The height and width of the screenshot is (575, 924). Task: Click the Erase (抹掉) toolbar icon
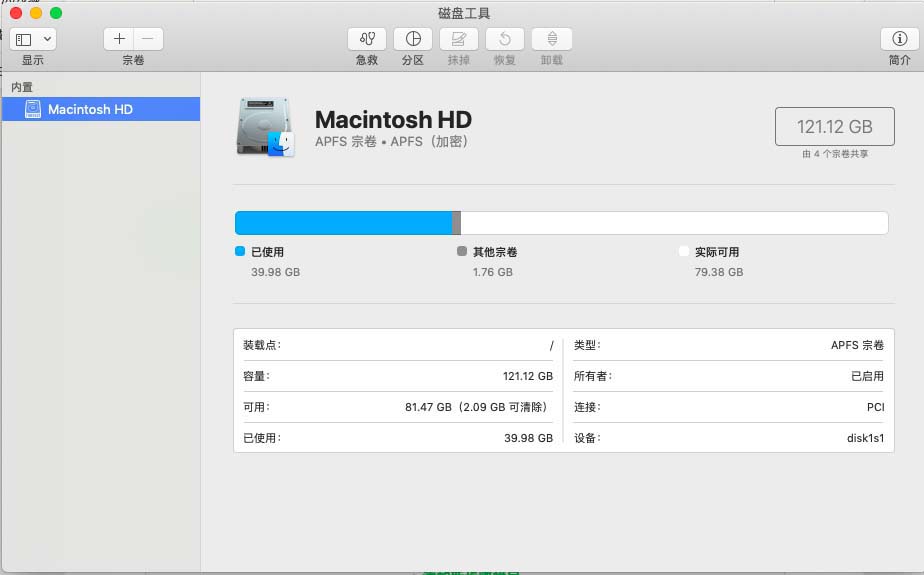click(x=458, y=39)
